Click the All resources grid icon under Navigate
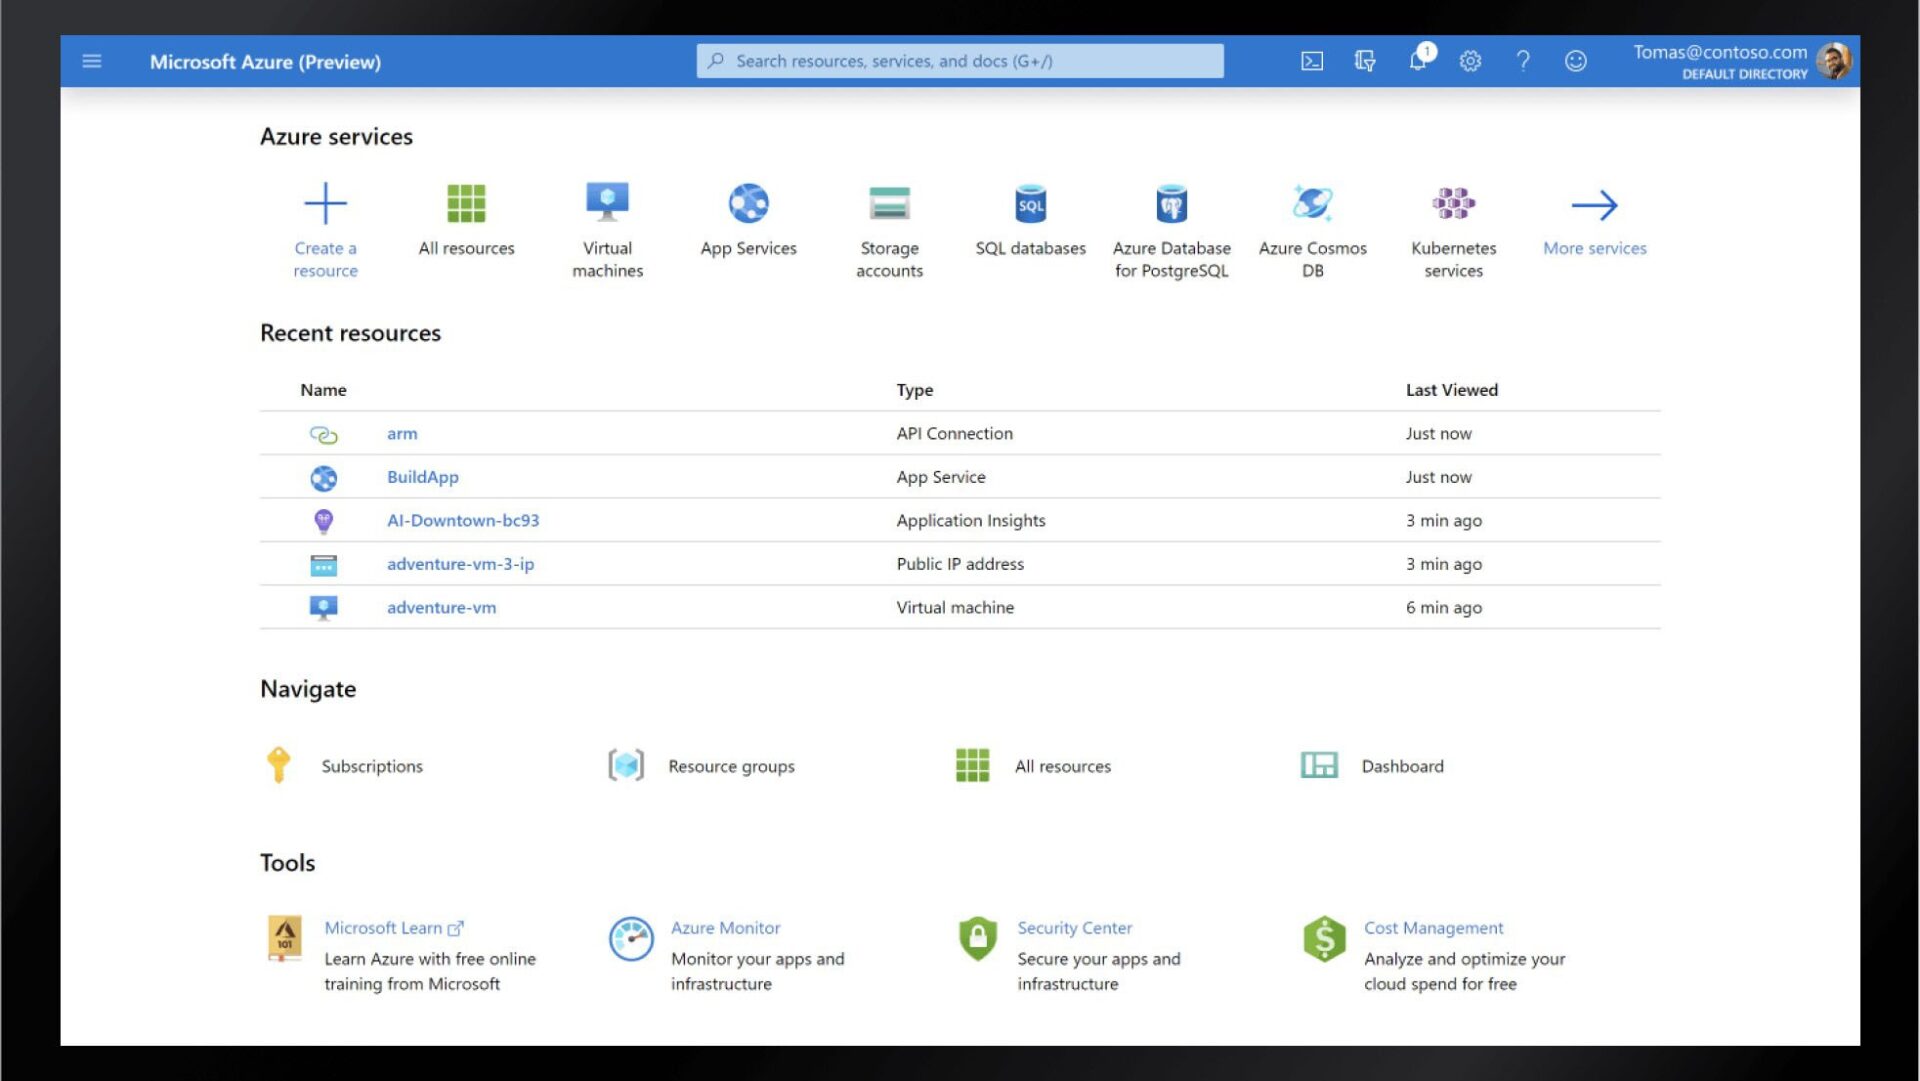This screenshot has height=1081, width=1920. (x=972, y=765)
